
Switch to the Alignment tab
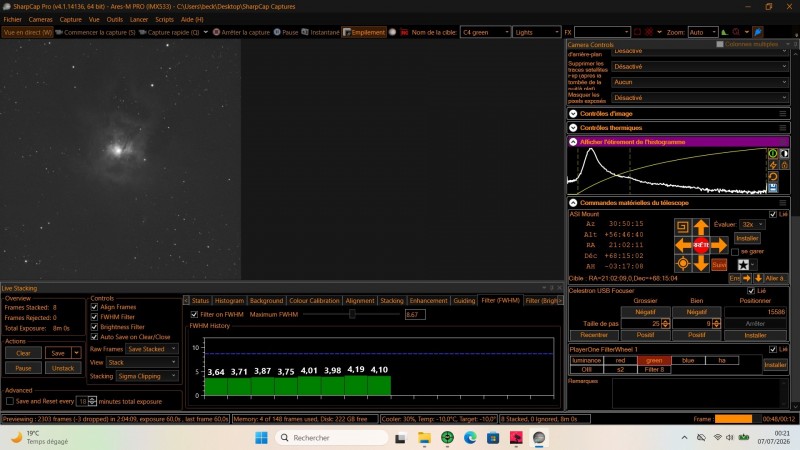(360, 301)
